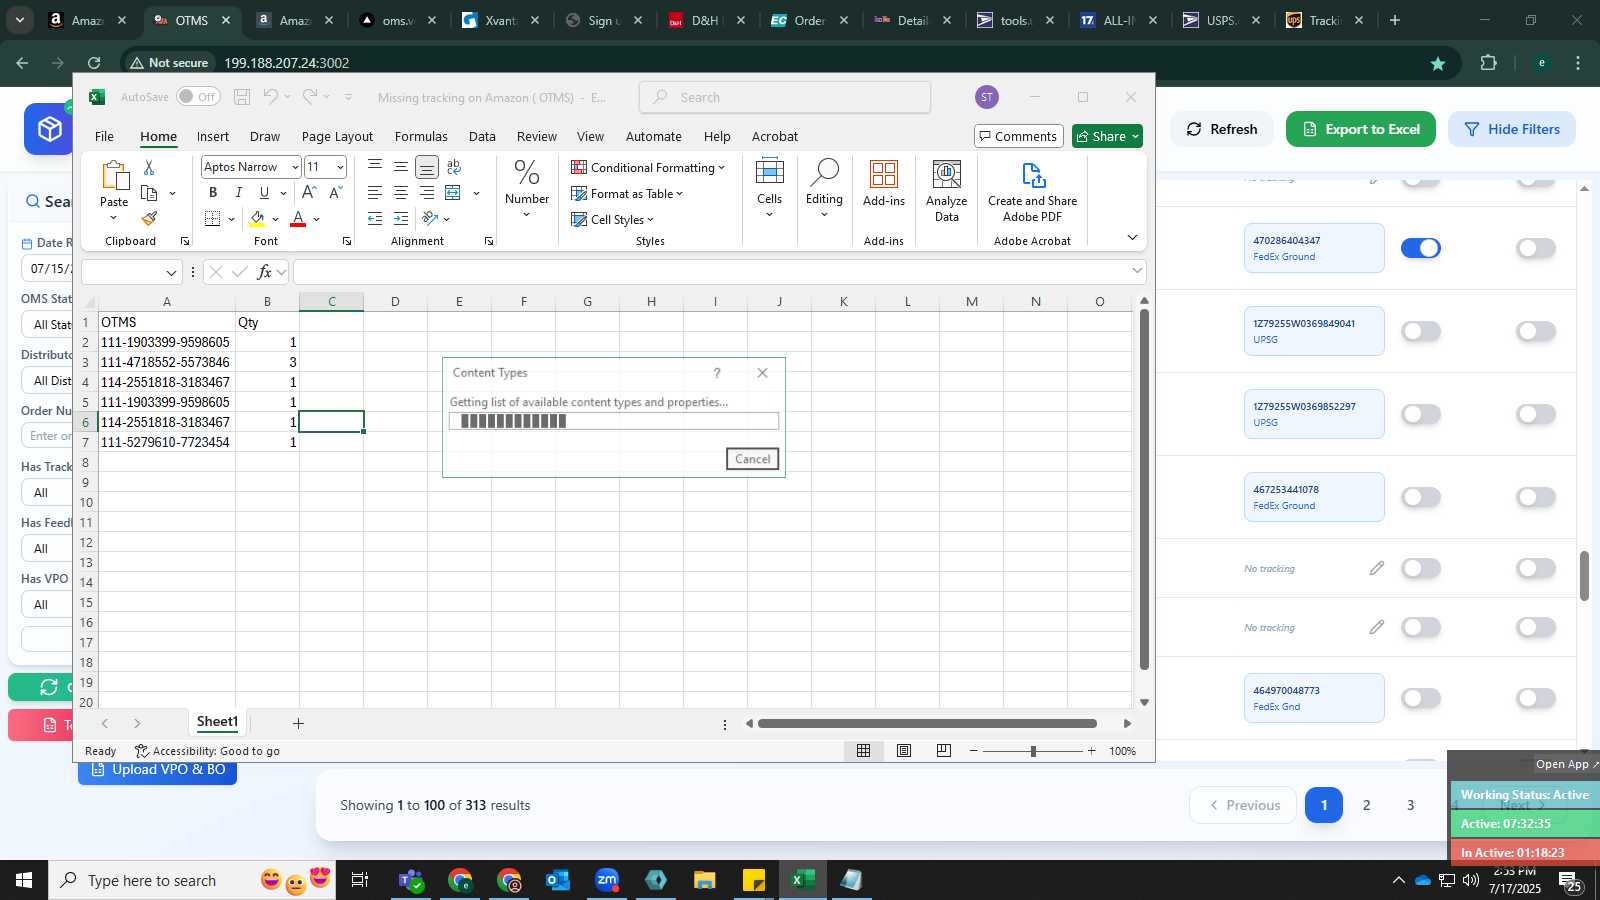Toggle Bold formatting in Font group
The image size is (1600, 900).
click(213, 193)
